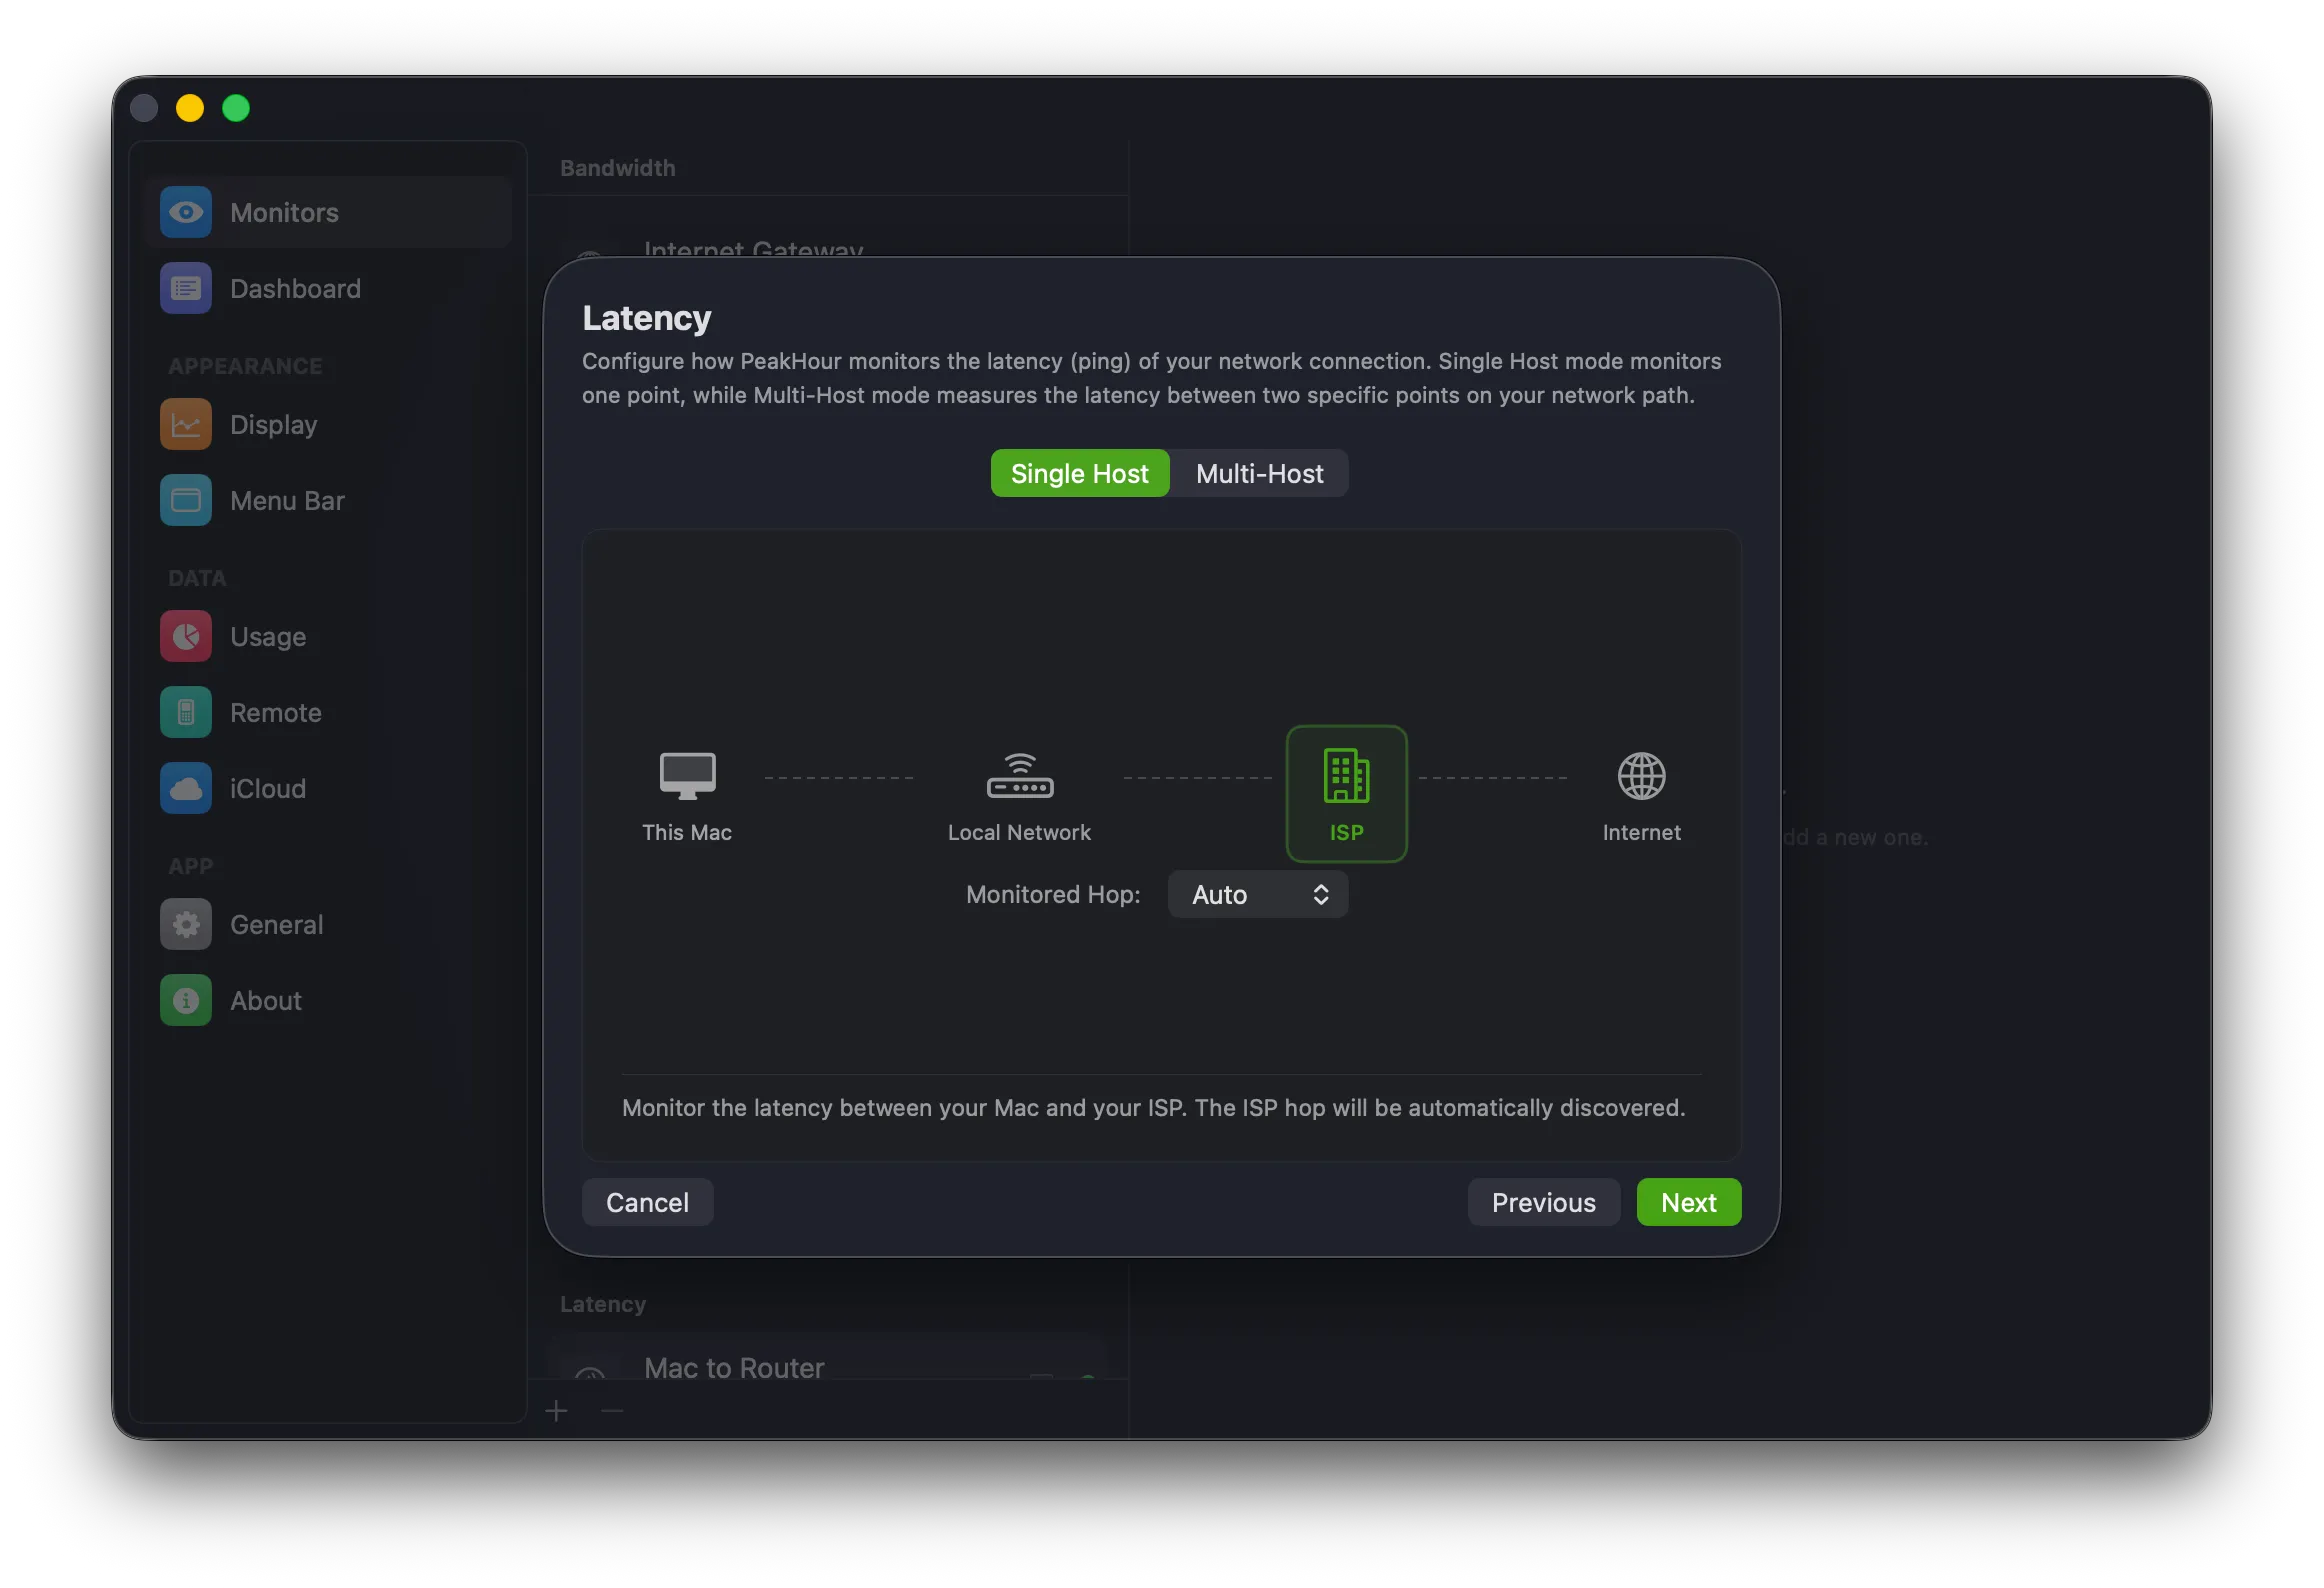Open the Dashboard sidebar item

(327, 288)
